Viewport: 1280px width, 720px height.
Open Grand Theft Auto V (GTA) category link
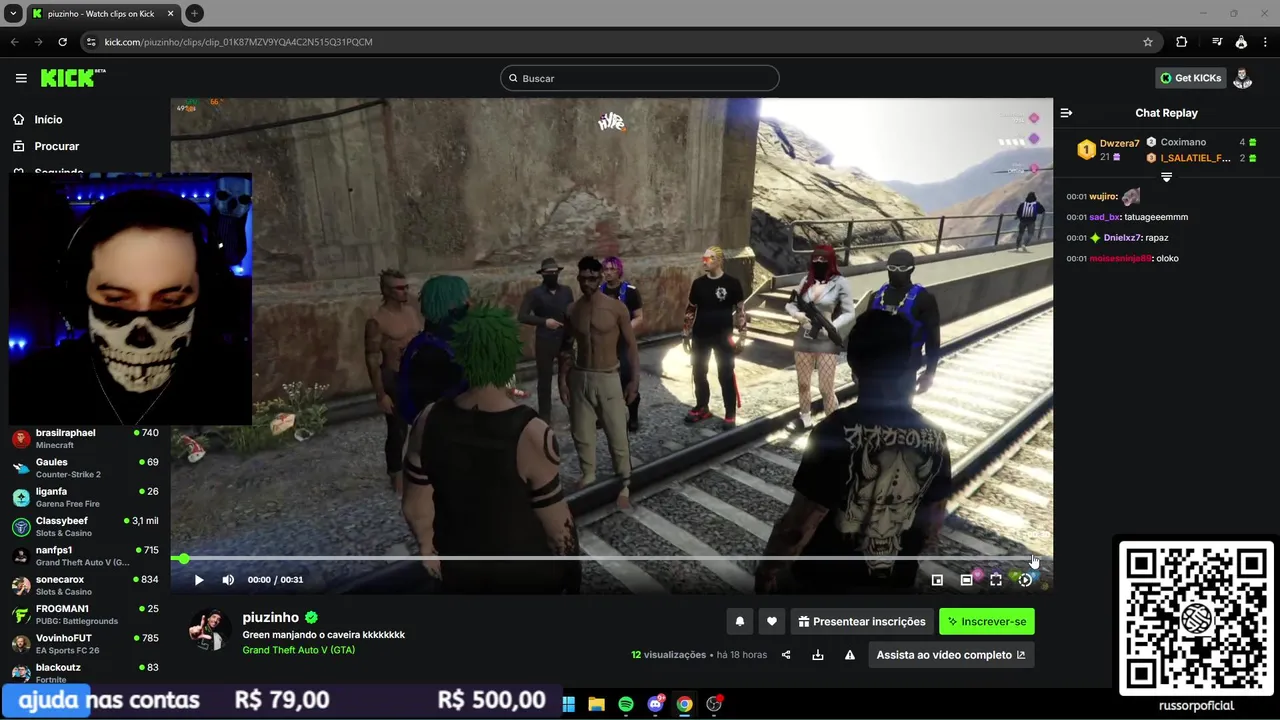[298, 650]
